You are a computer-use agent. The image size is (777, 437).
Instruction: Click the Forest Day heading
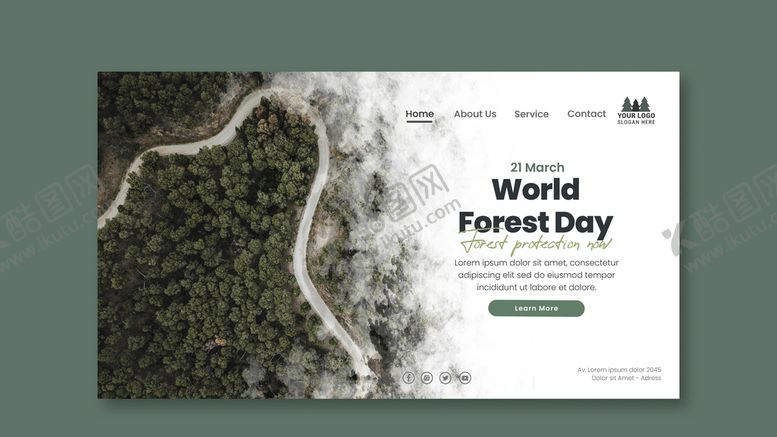536,223
